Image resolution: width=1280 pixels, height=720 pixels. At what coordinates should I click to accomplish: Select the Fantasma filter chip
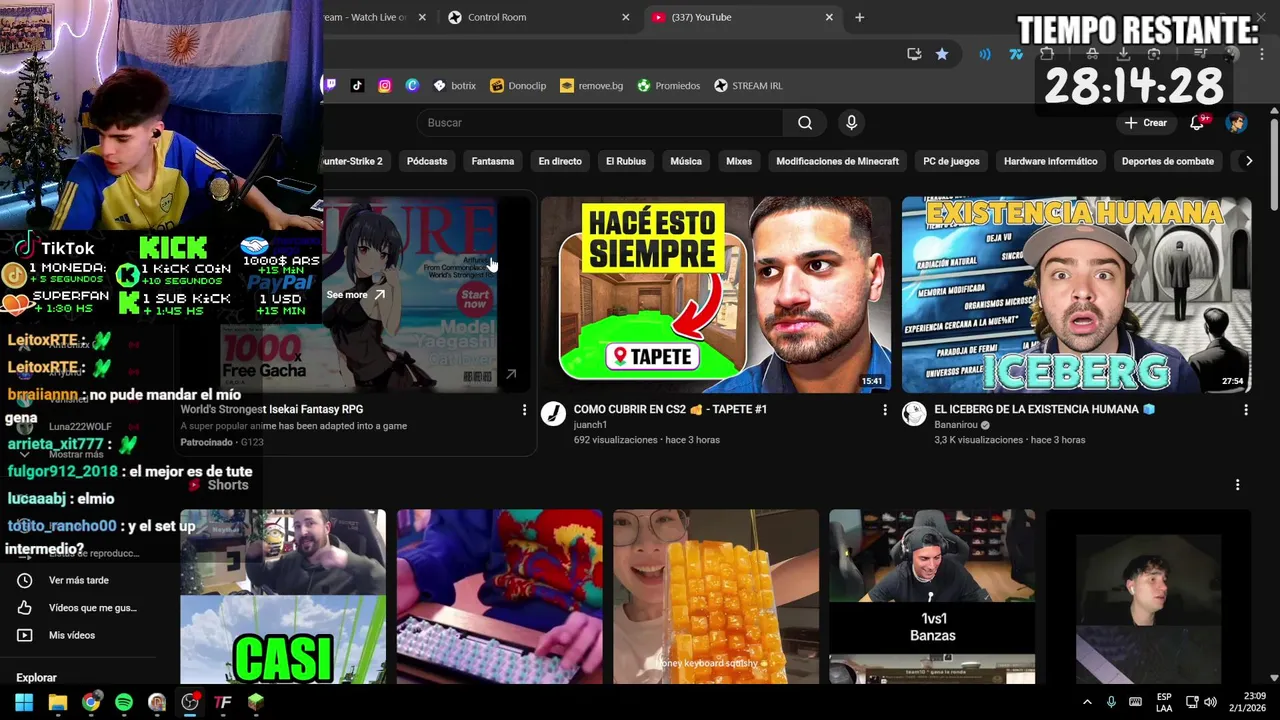coord(493,161)
